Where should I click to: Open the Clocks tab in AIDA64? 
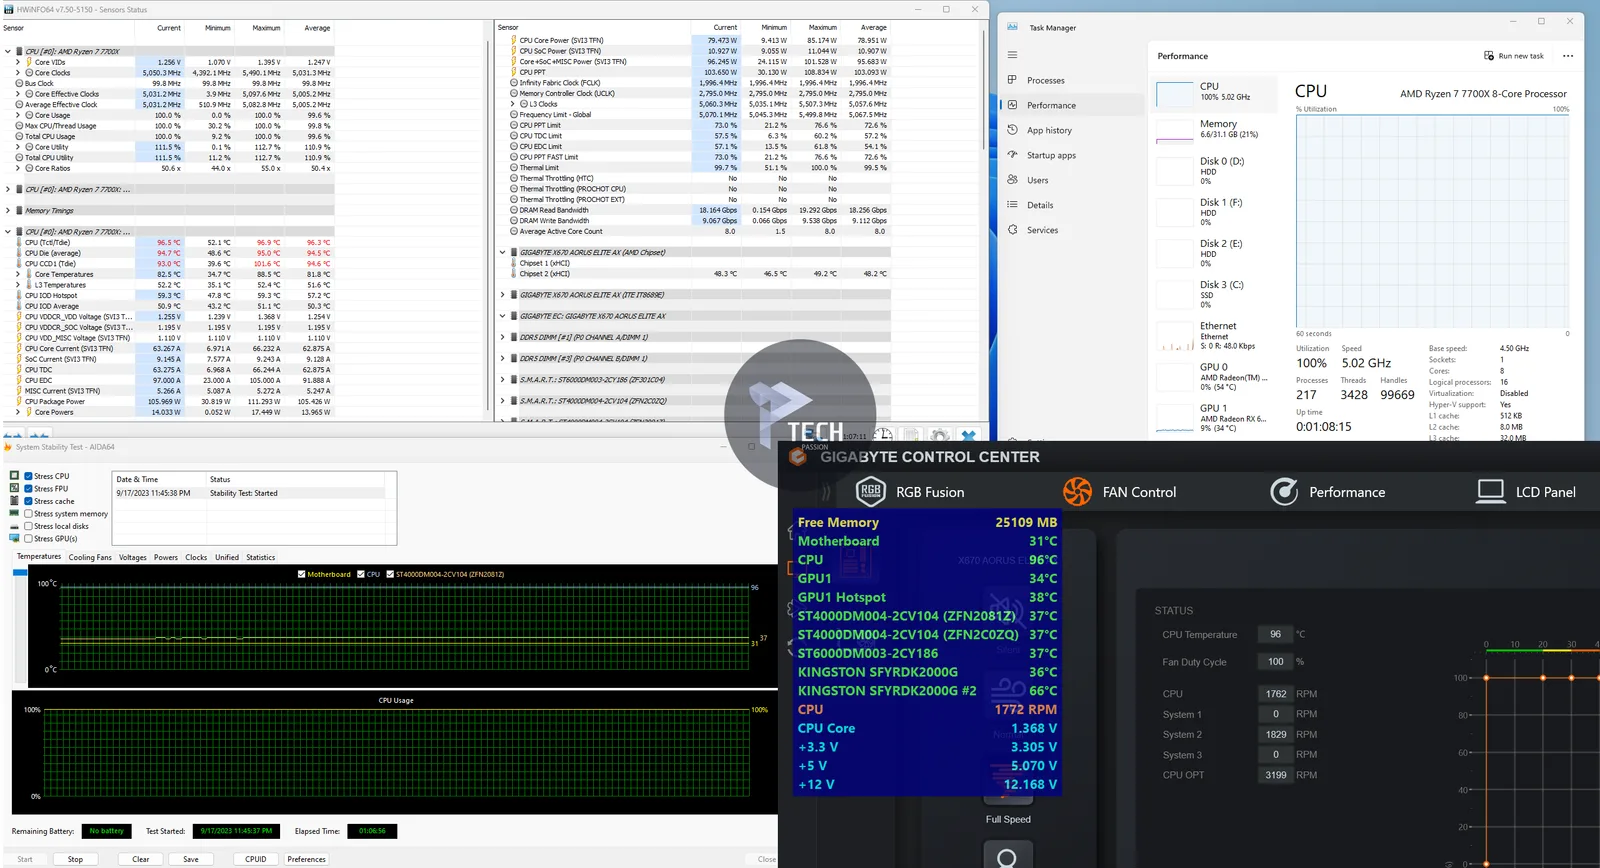pos(196,557)
